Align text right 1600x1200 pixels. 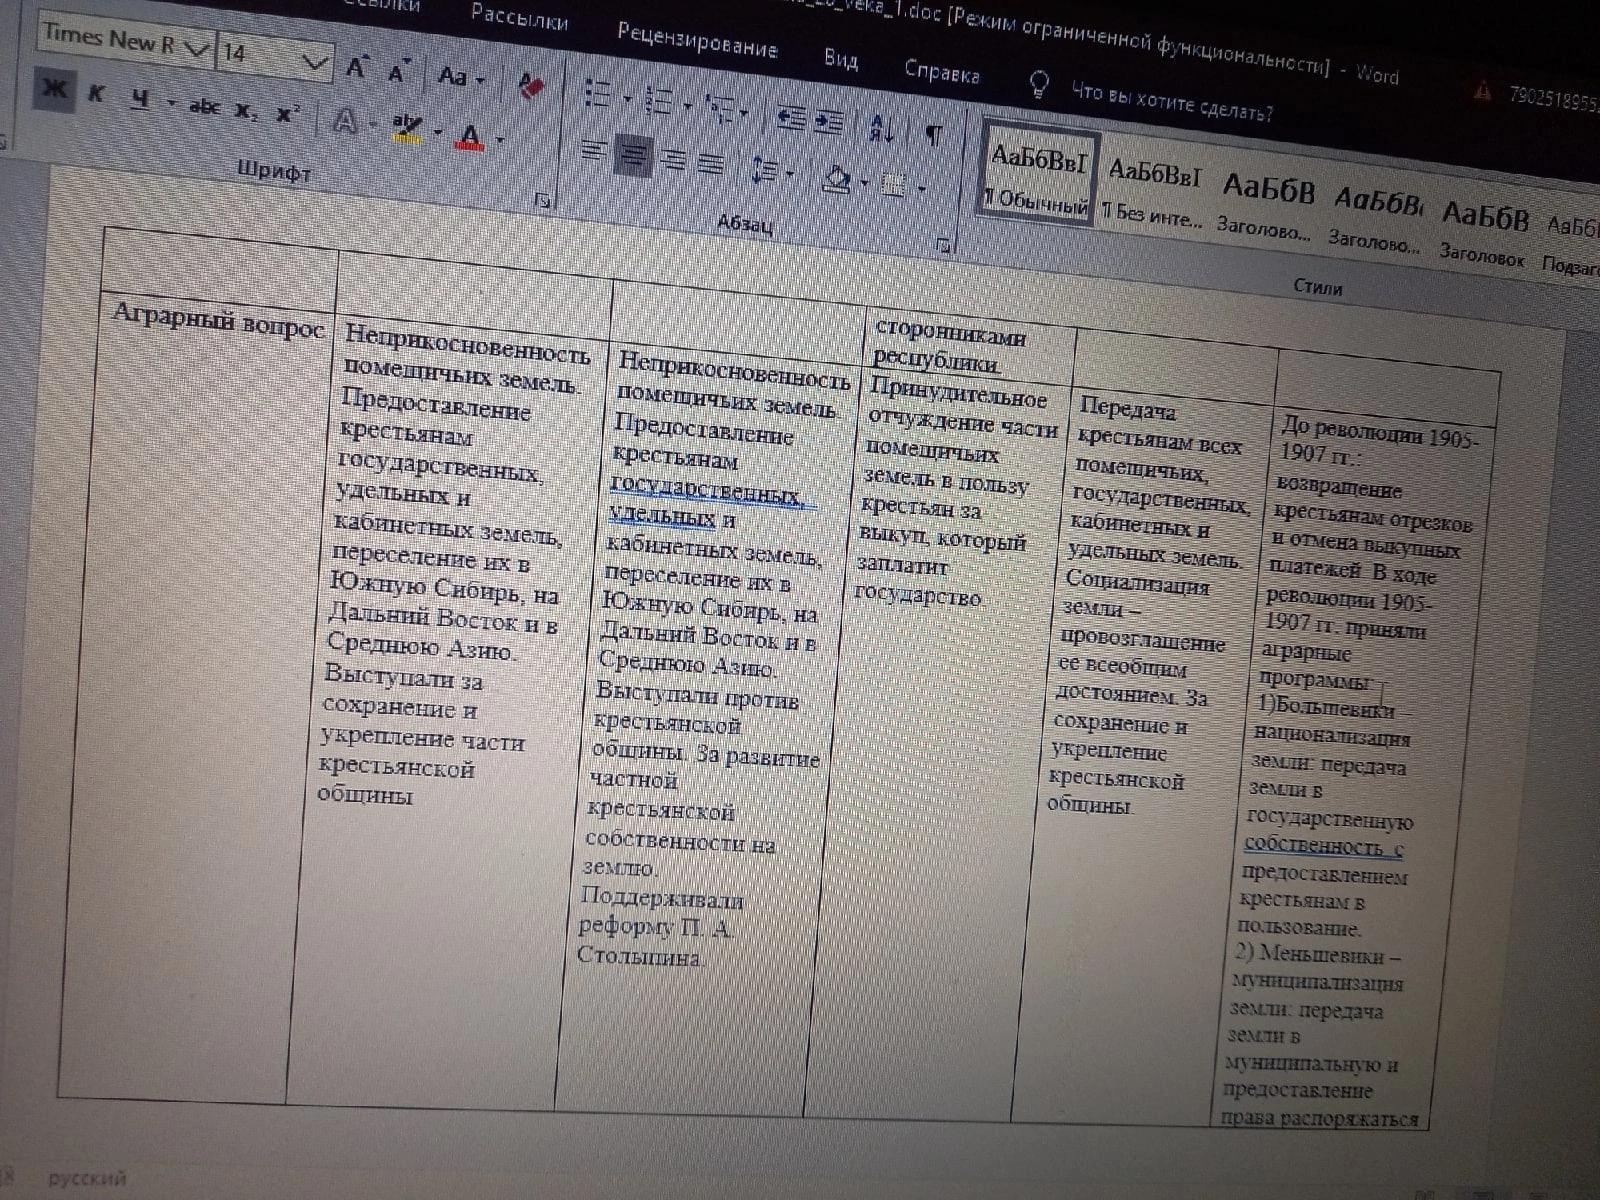click(674, 158)
